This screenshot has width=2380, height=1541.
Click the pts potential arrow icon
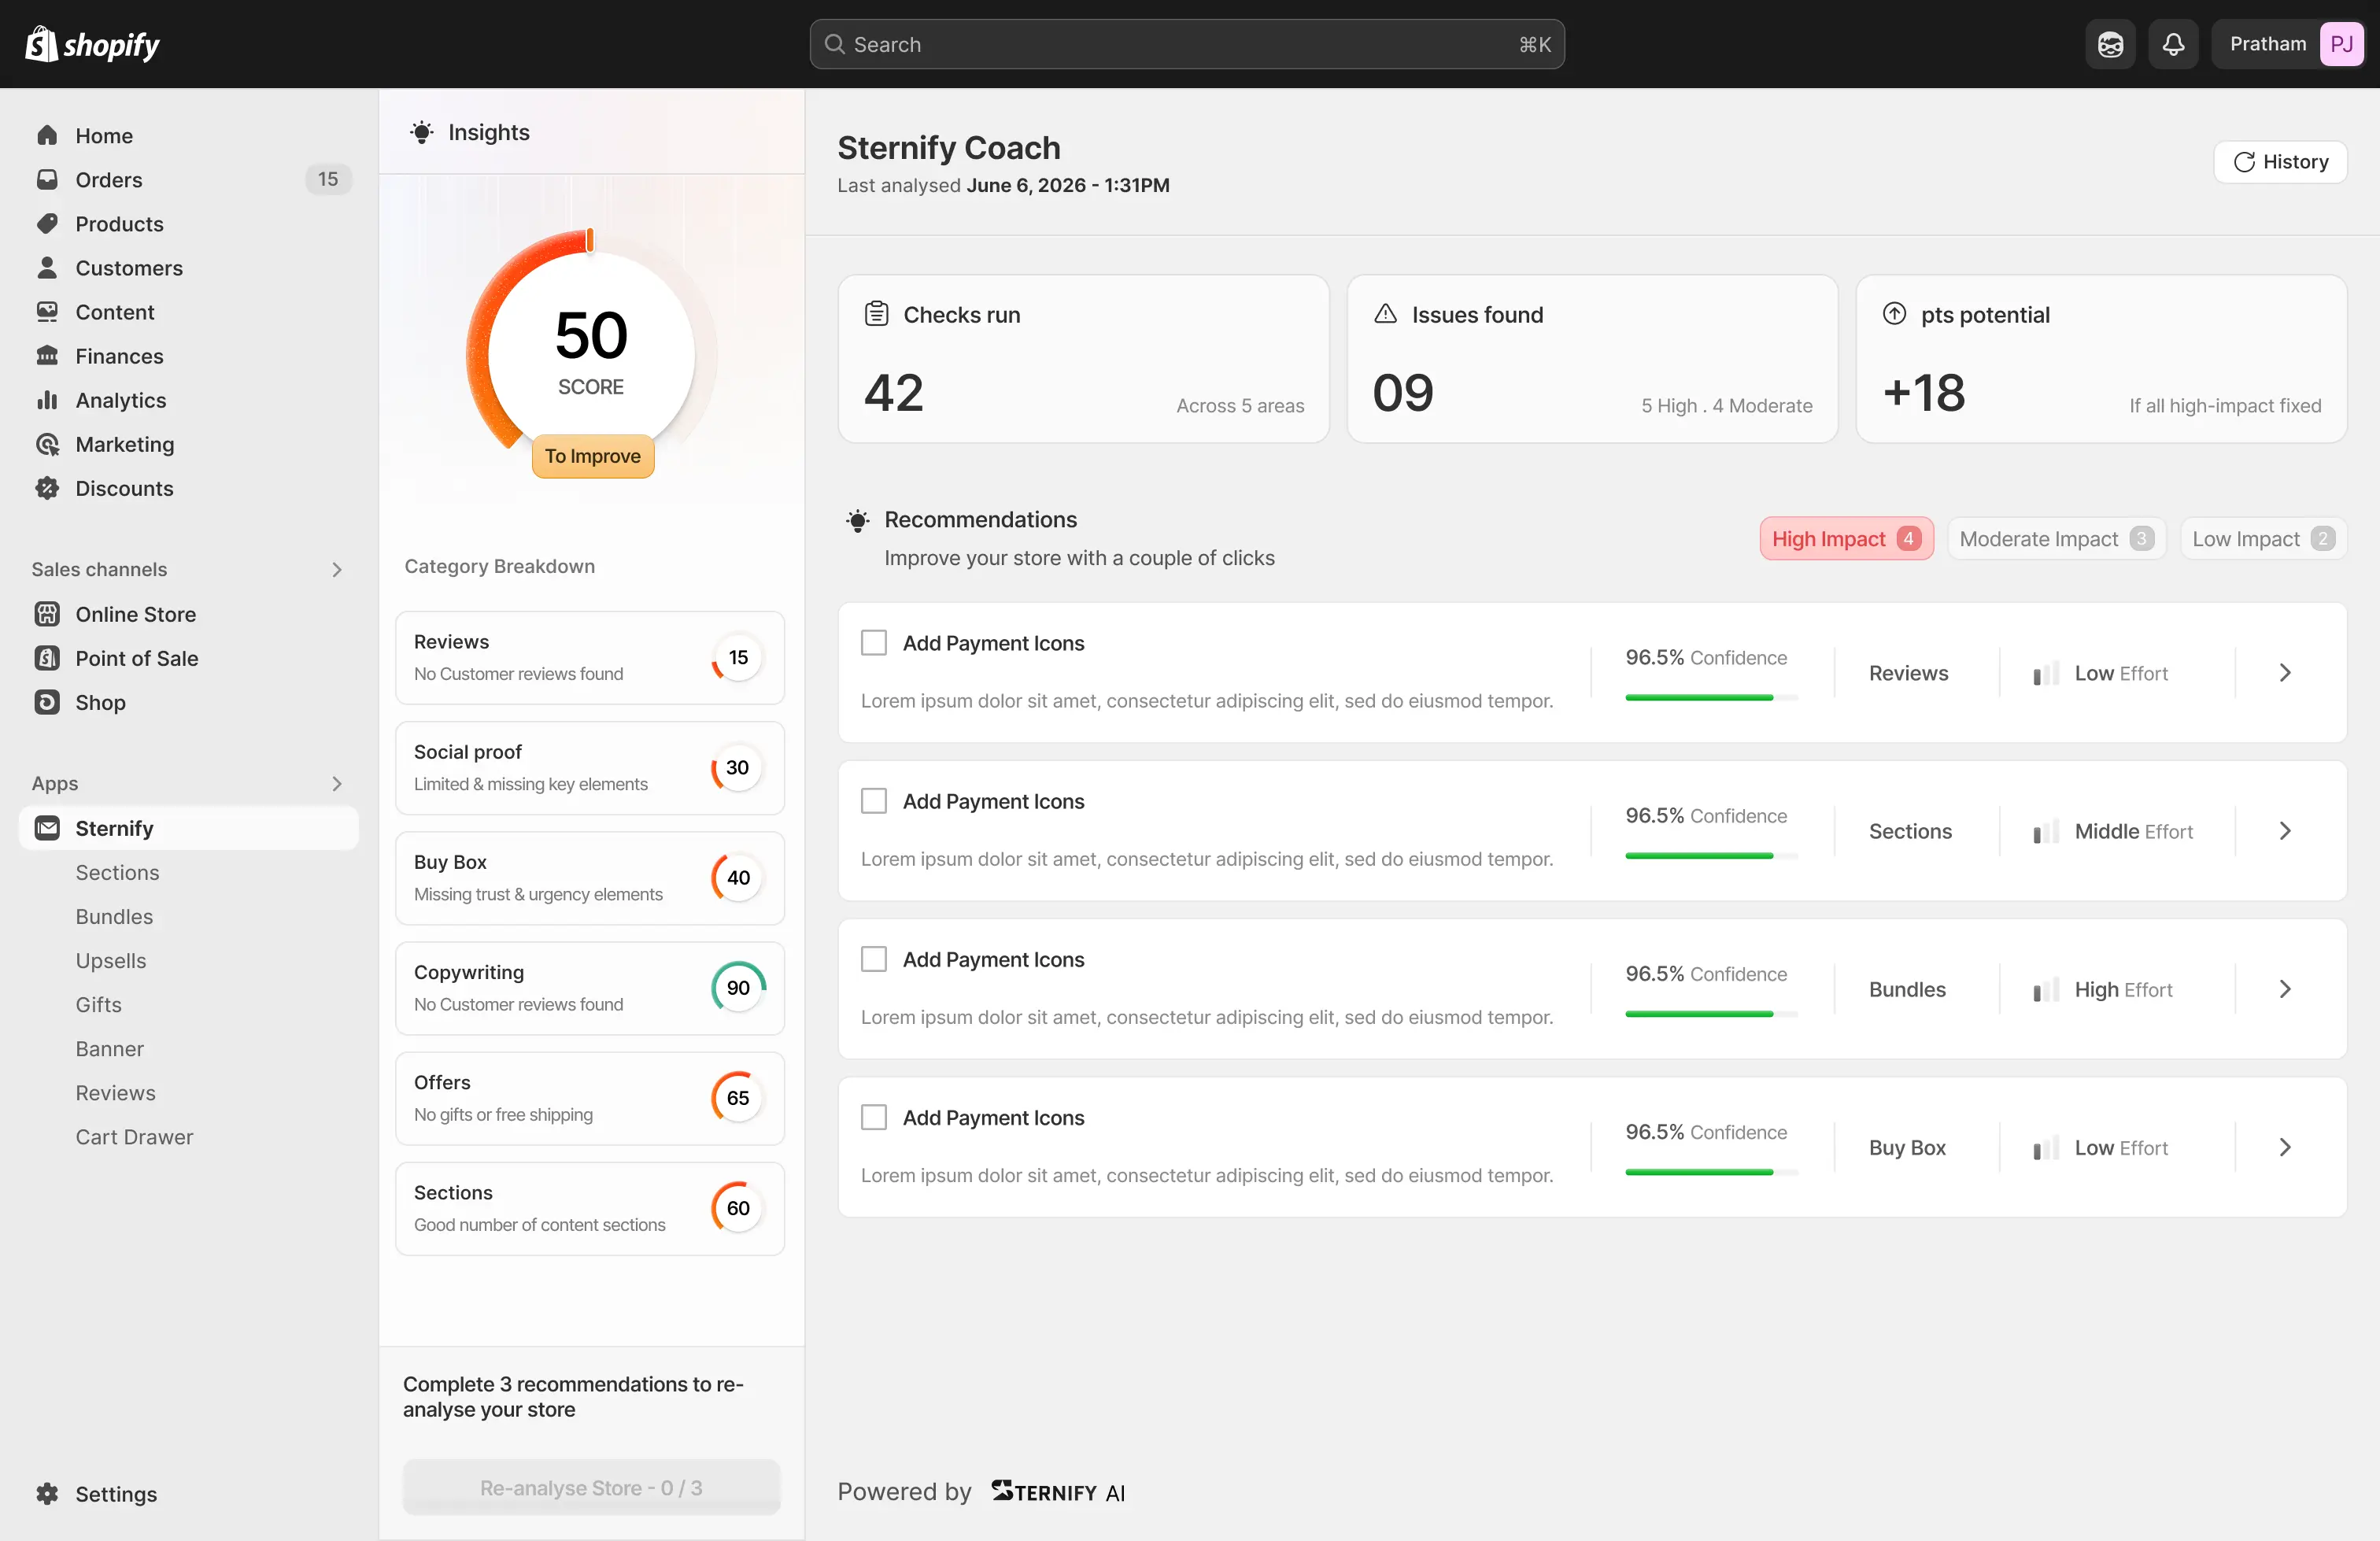pyautogui.click(x=1894, y=314)
